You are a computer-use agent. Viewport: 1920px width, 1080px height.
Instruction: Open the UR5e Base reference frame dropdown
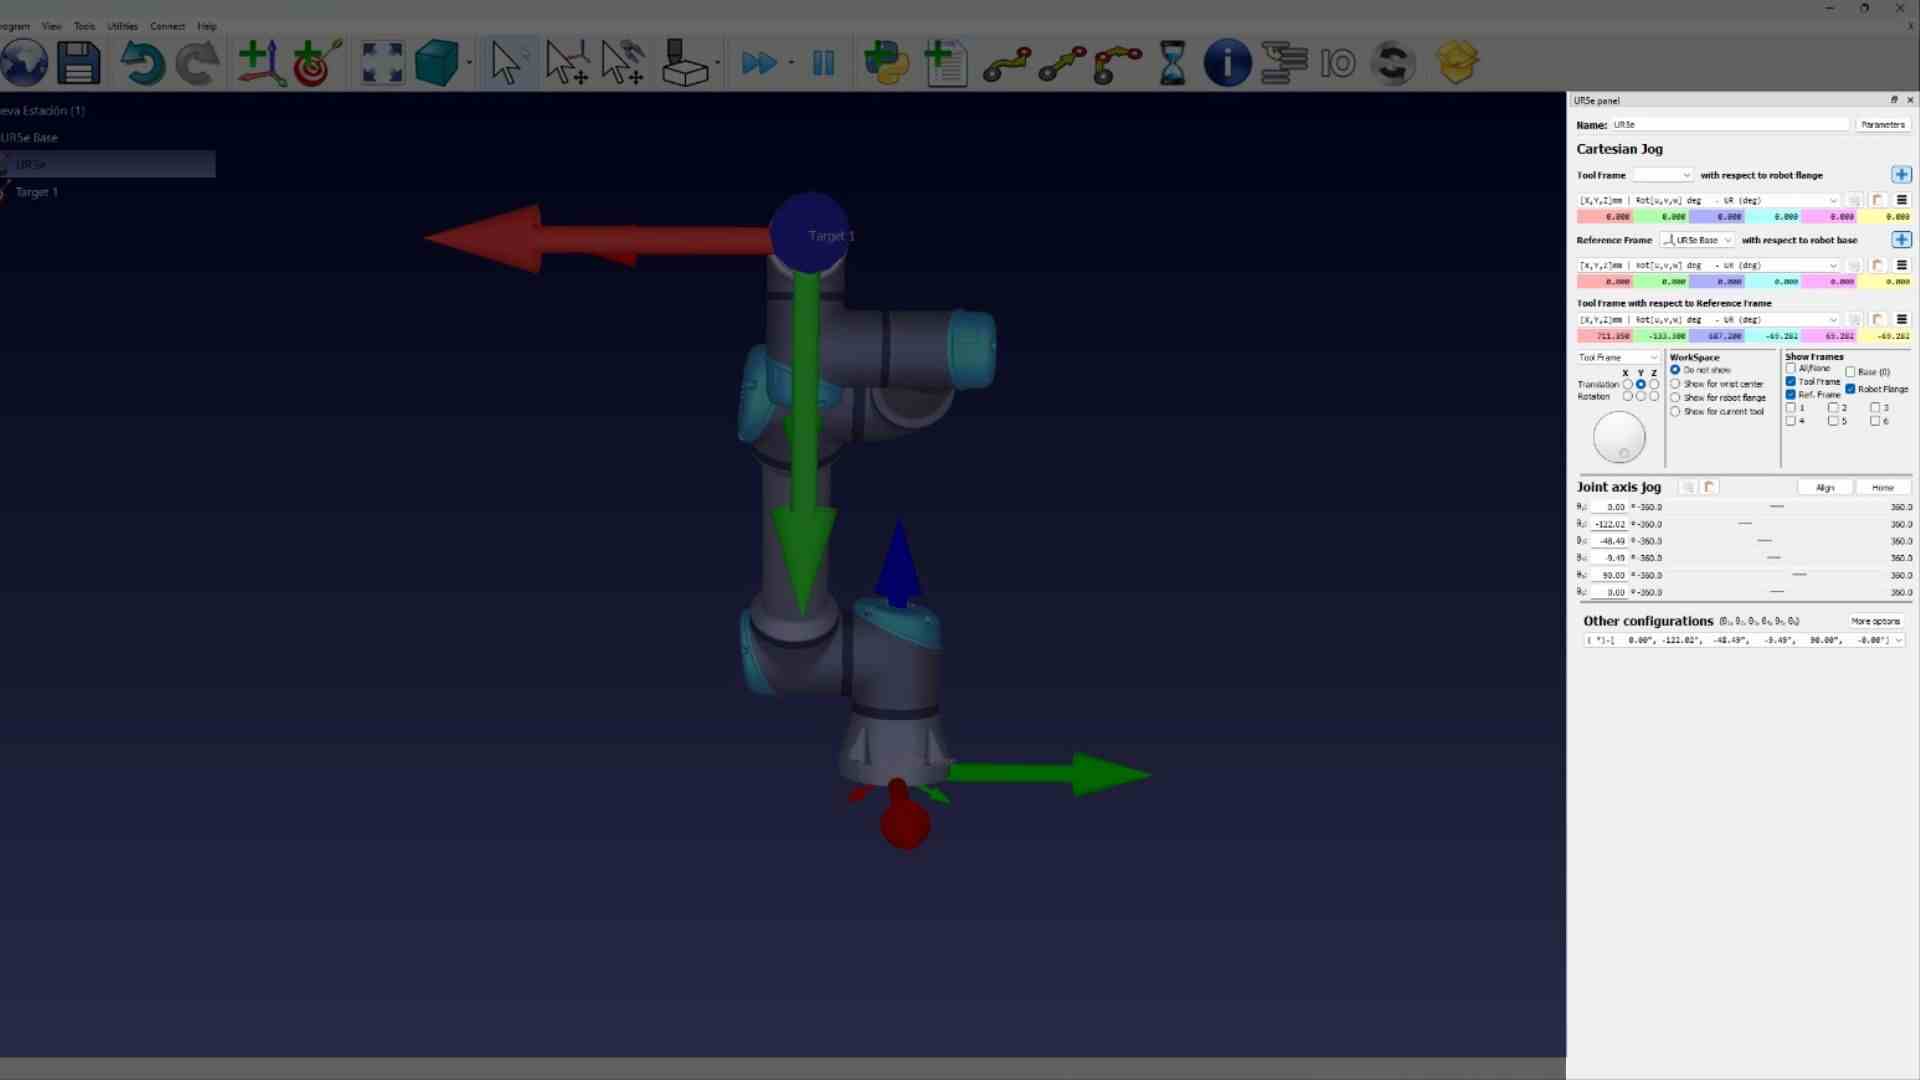(1697, 240)
